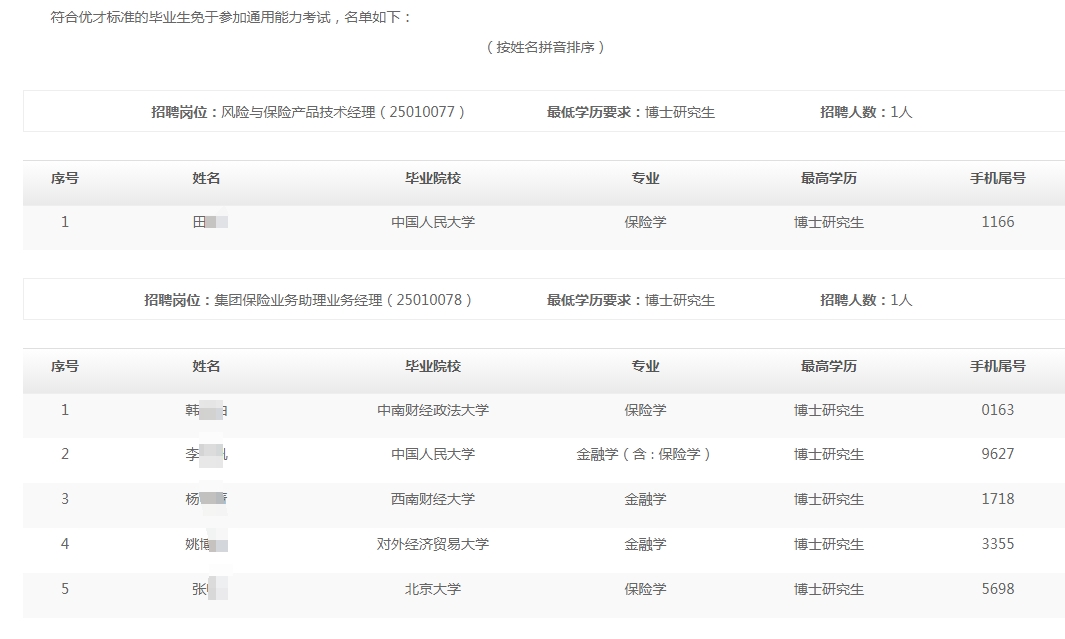1065x639 pixels.
Task: Click the 按姓名拼音排序 note
Action: (545, 47)
